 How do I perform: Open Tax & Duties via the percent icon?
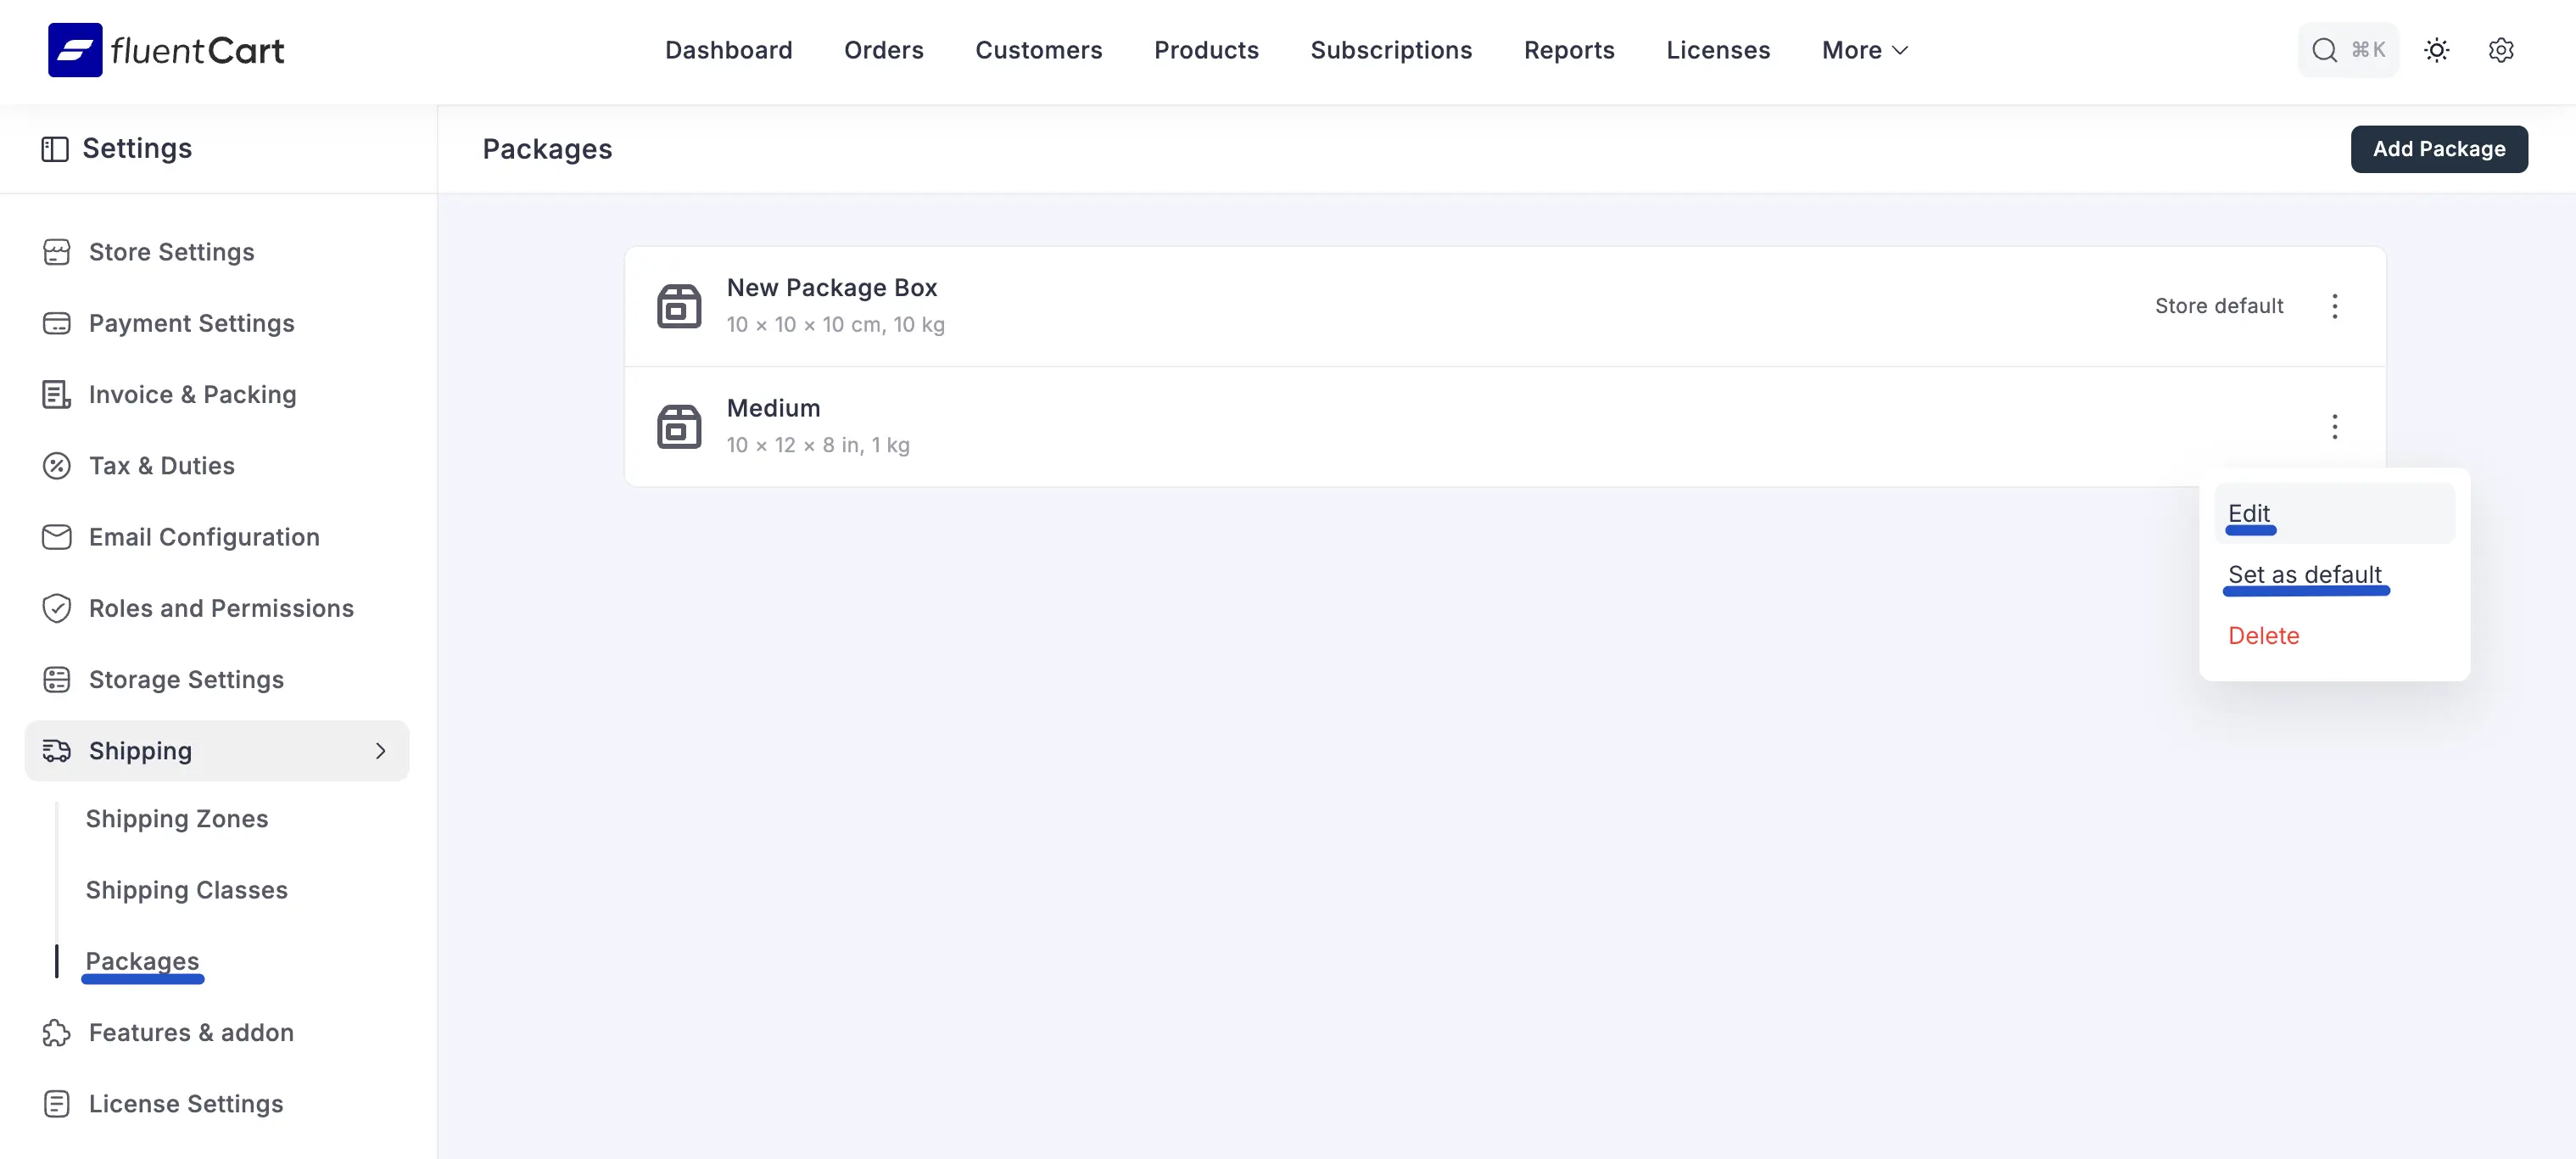[x=57, y=465]
